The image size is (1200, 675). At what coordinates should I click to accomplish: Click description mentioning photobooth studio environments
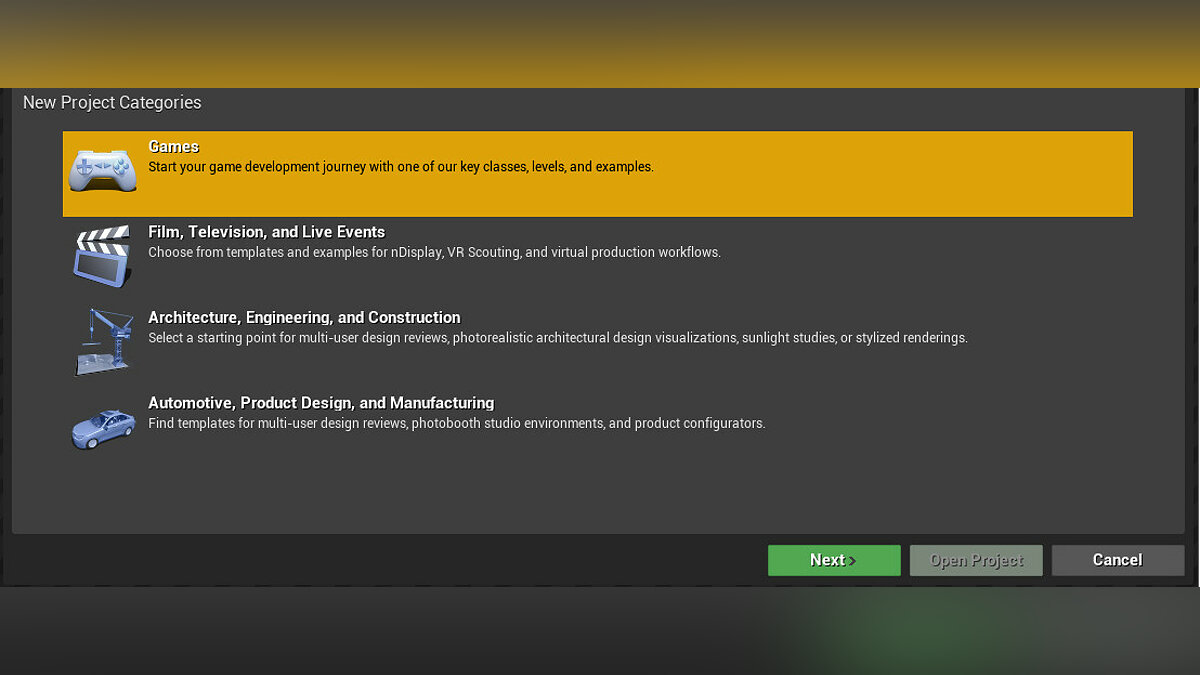point(456,423)
